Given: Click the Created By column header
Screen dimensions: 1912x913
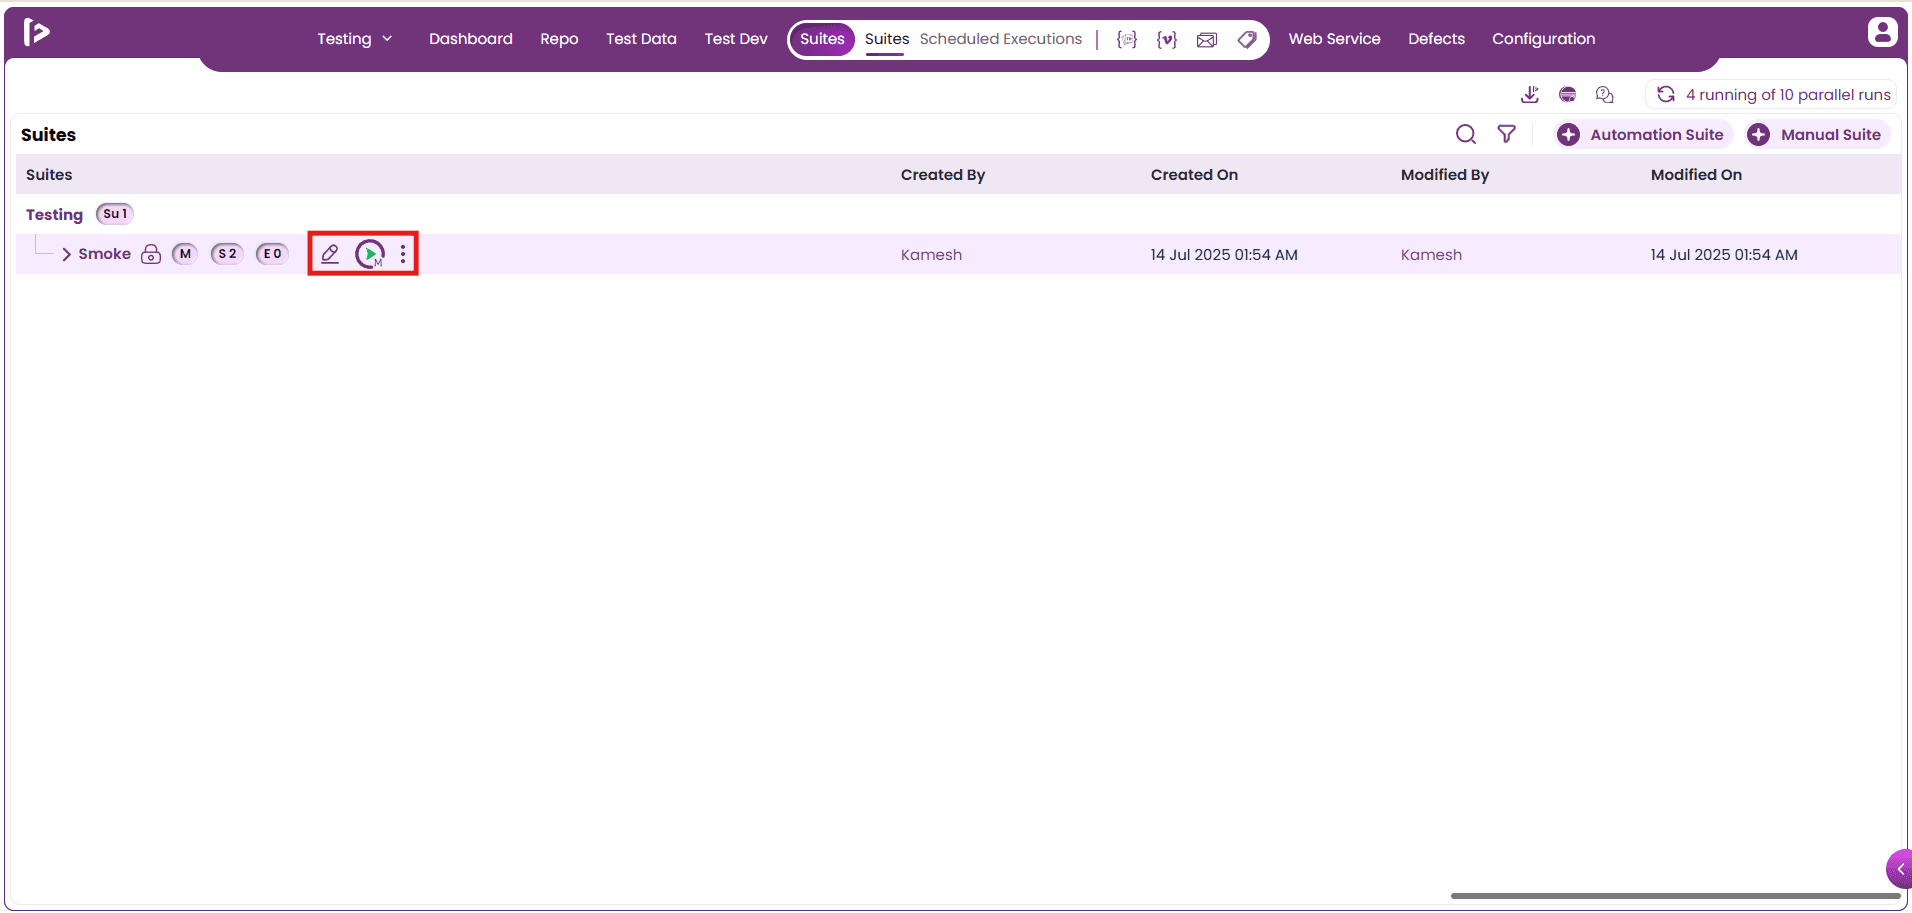Looking at the screenshot, I should coord(942,174).
